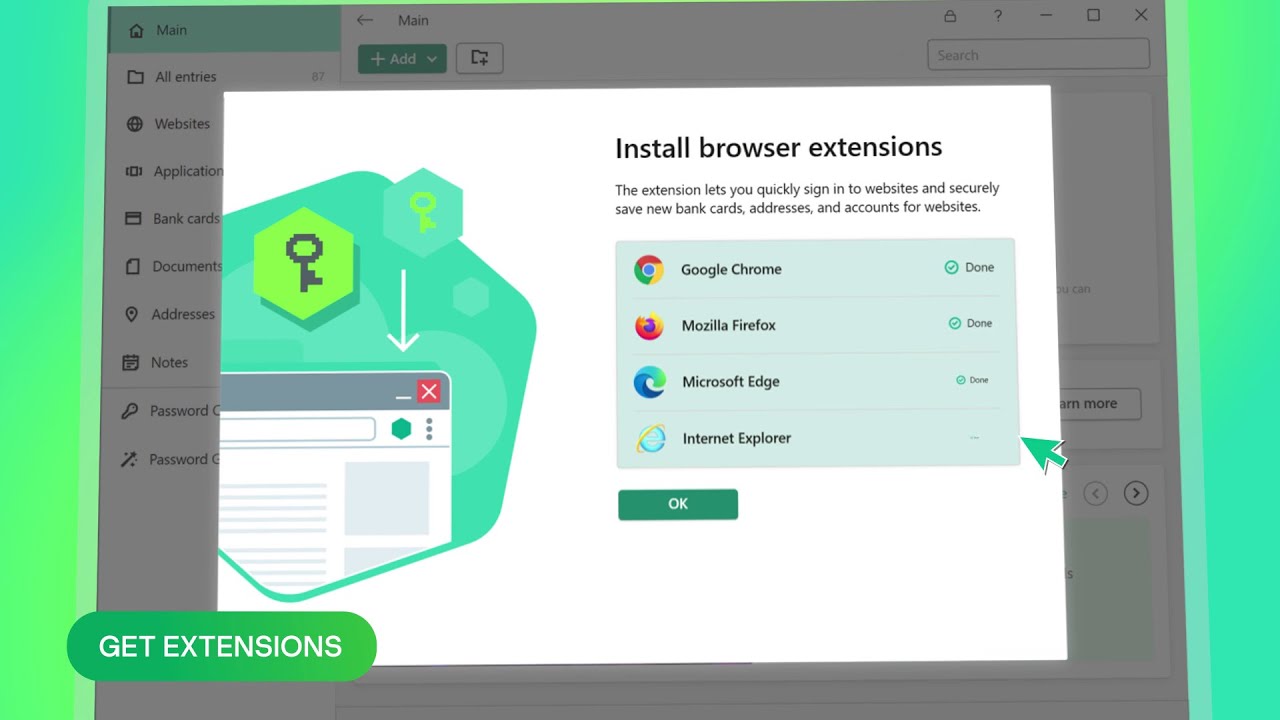Click the next arrow circle button
Image resolution: width=1280 pixels, height=720 pixels.
pyautogui.click(x=1135, y=493)
